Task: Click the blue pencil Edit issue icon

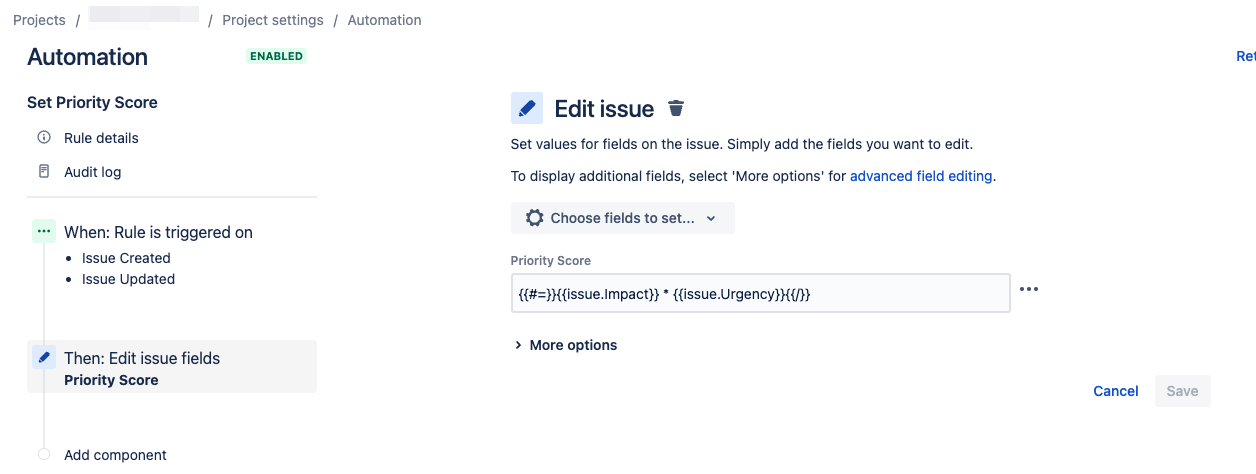Action: coord(527,108)
